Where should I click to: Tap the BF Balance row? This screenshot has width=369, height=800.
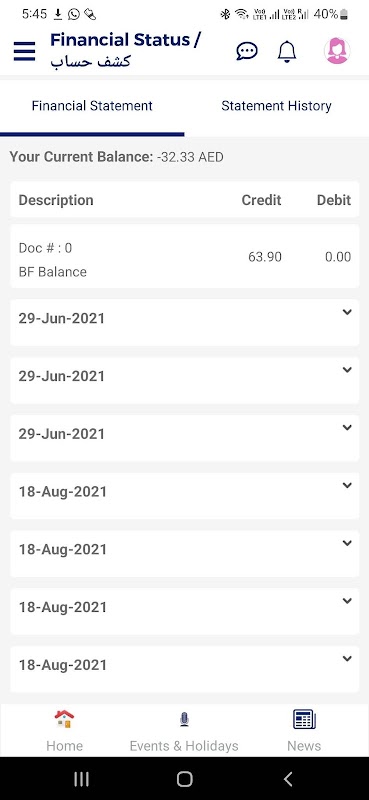click(x=184, y=259)
